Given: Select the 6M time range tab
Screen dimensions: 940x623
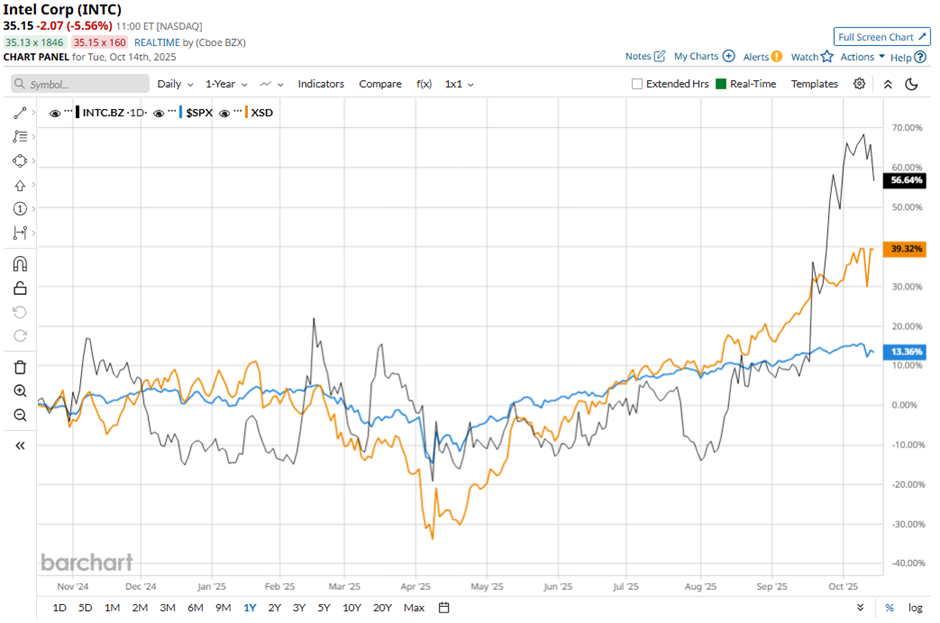Looking at the screenshot, I should click(195, 607).
